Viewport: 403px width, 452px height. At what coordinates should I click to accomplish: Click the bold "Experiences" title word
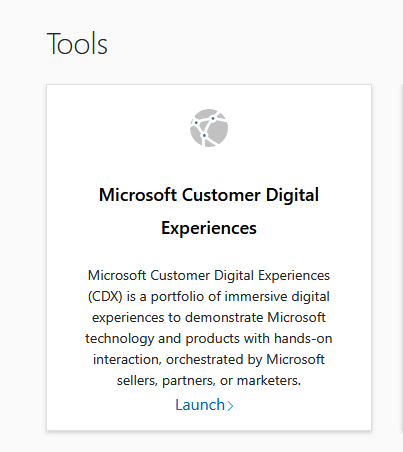[x=209, y=228]
